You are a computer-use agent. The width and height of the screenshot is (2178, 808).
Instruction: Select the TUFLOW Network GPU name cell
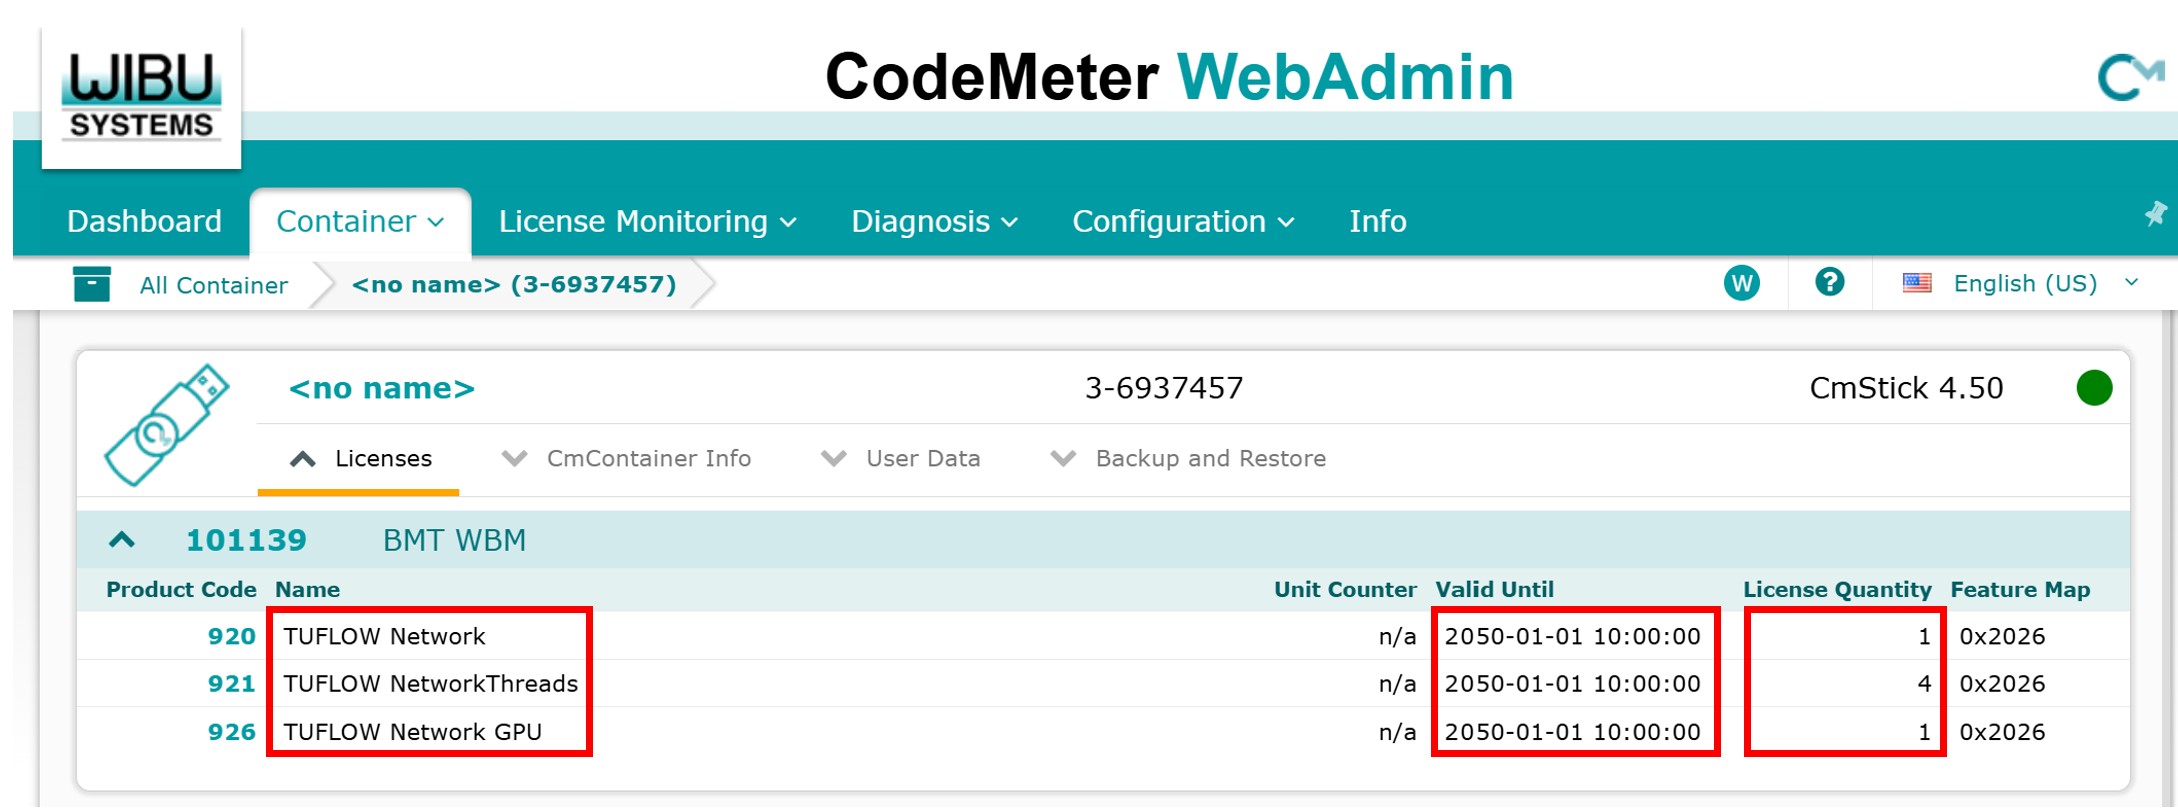tap(412, 732)
